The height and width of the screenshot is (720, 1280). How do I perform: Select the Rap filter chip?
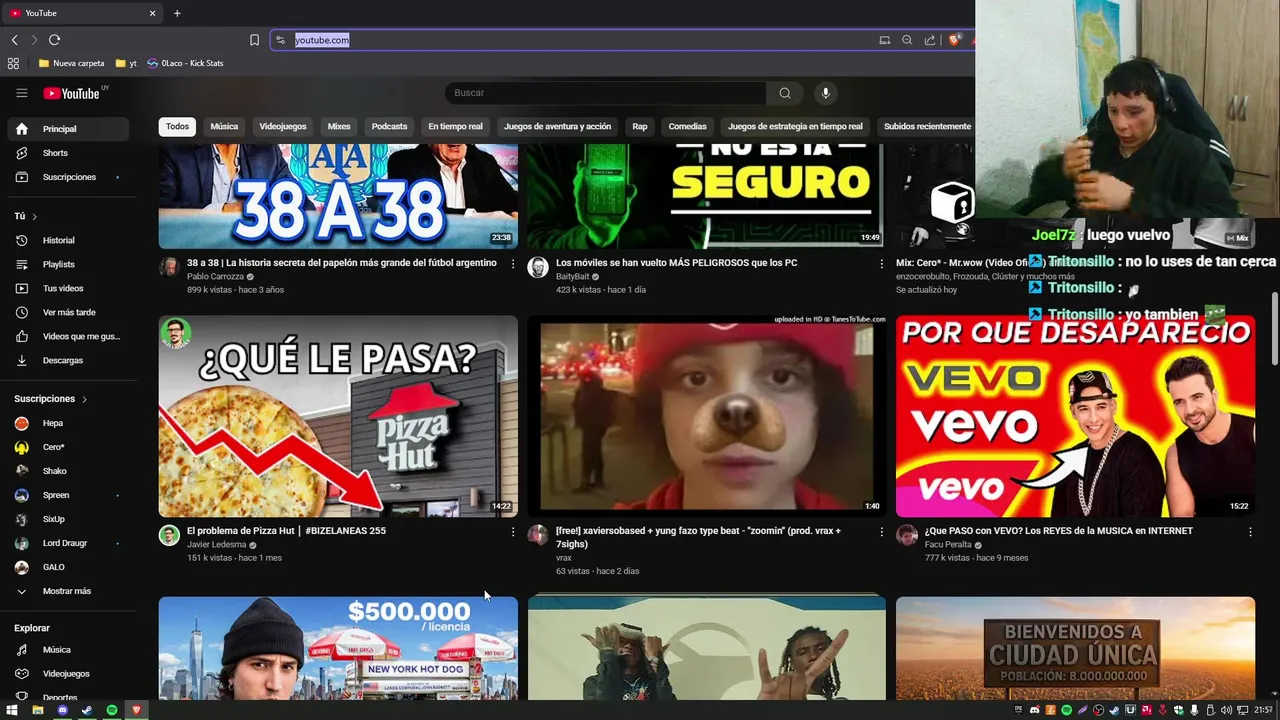pos(640,127)
